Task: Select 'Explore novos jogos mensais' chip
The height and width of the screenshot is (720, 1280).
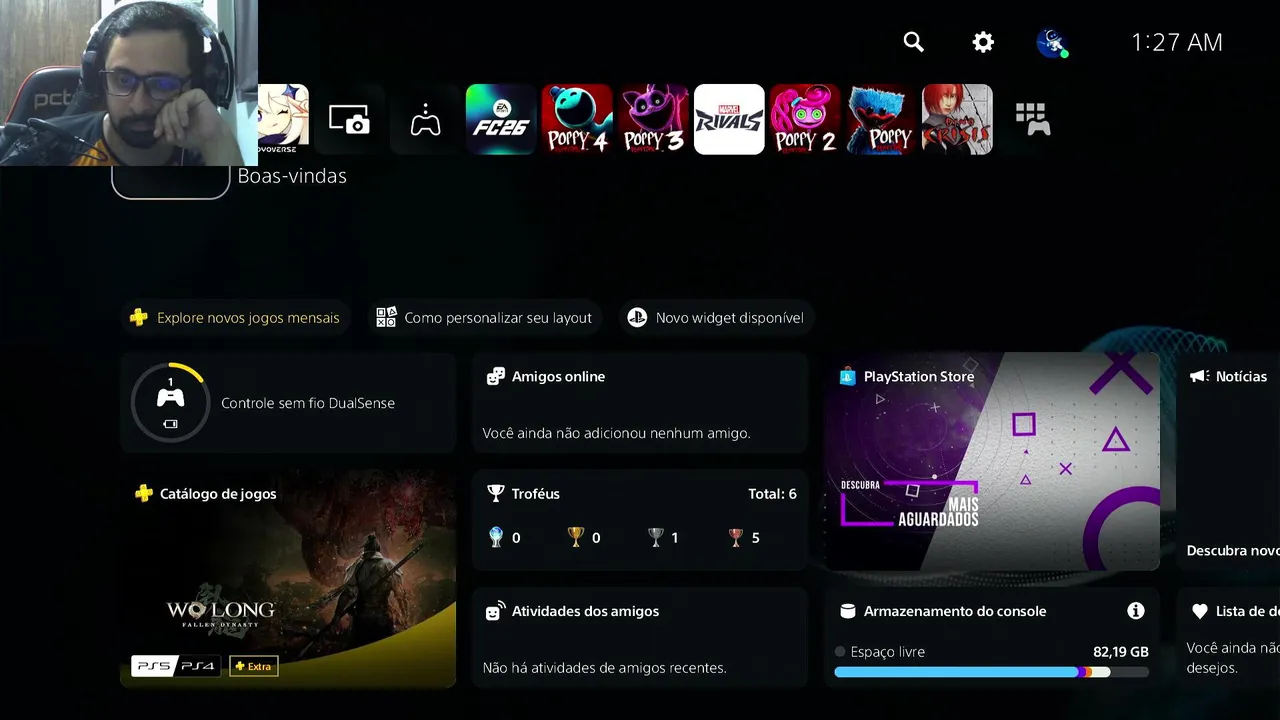Action: click(236, 318)
